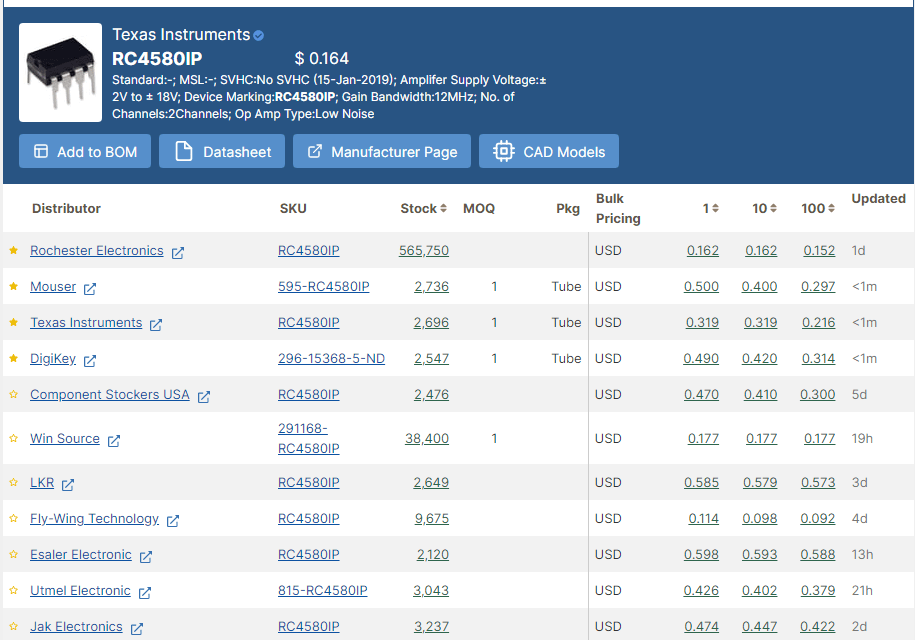Click the RC4580IP chip product thumbnail
The image size is (915, 640).
coord(60,72)
